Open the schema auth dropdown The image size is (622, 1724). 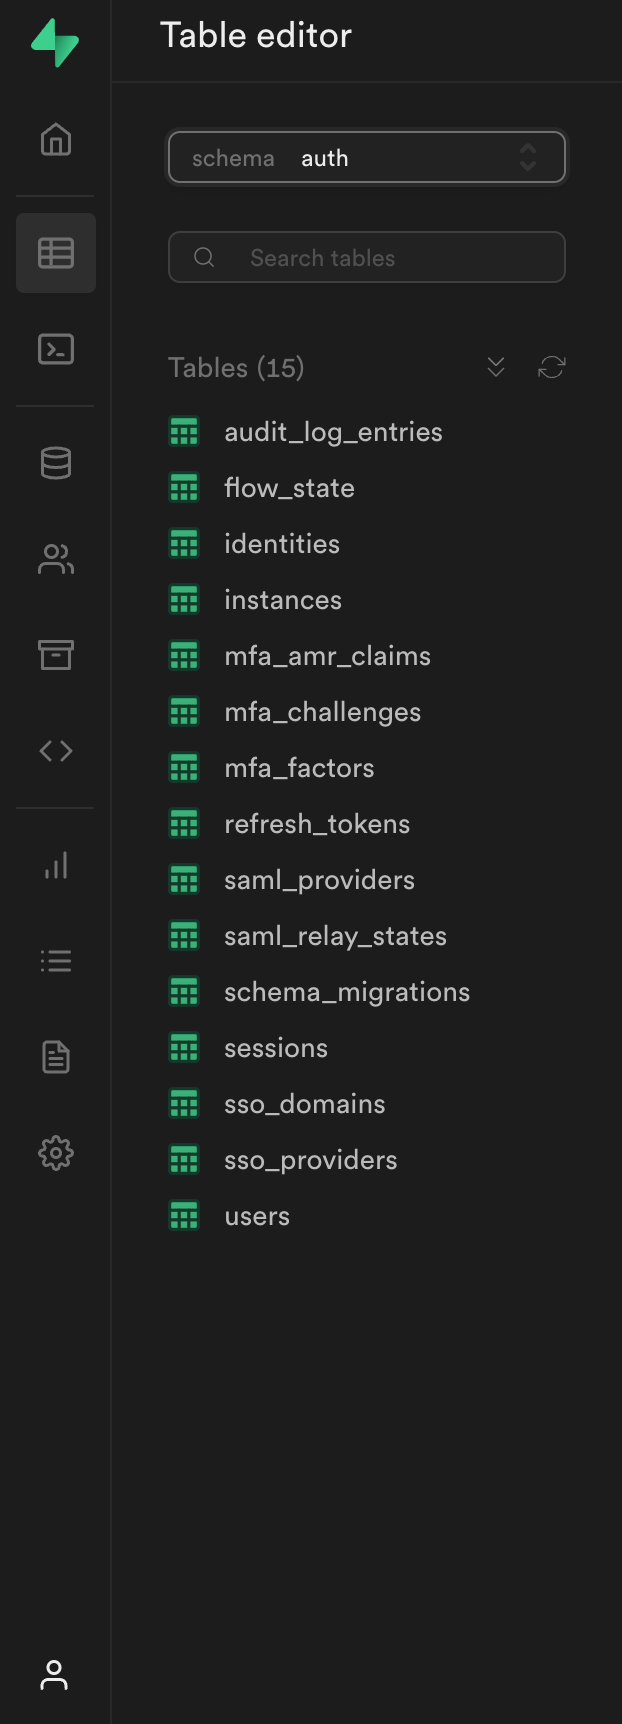point(366,158)
